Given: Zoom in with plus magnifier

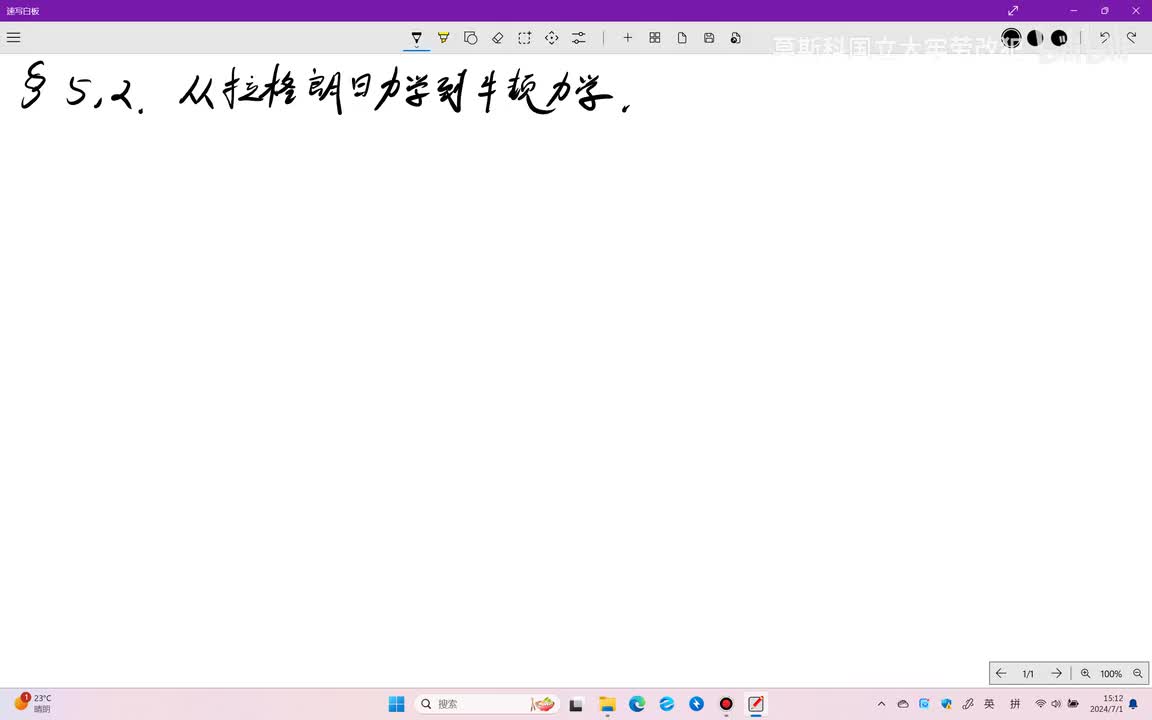Looking at the screenshot, I should [1085, 673].
